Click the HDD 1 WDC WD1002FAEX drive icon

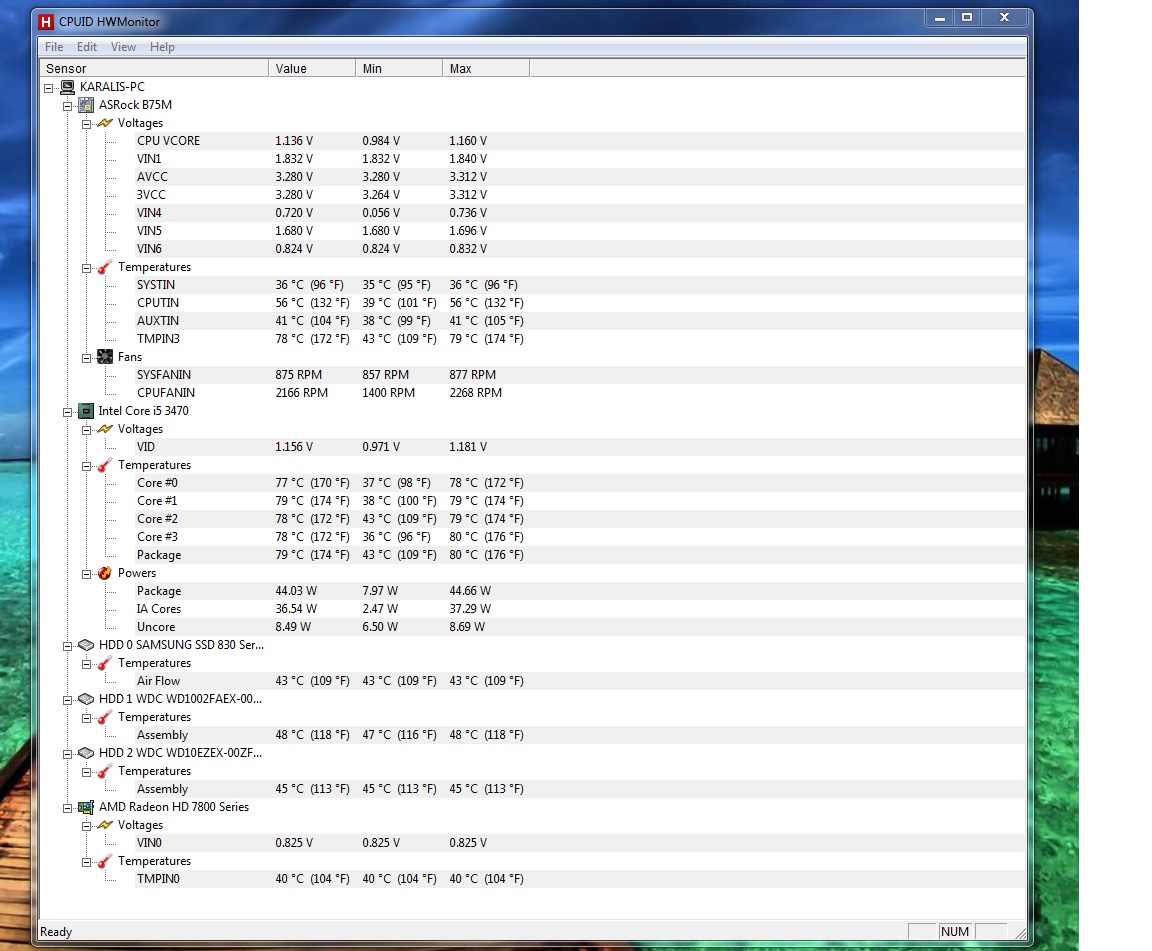[x=86, y=699]
